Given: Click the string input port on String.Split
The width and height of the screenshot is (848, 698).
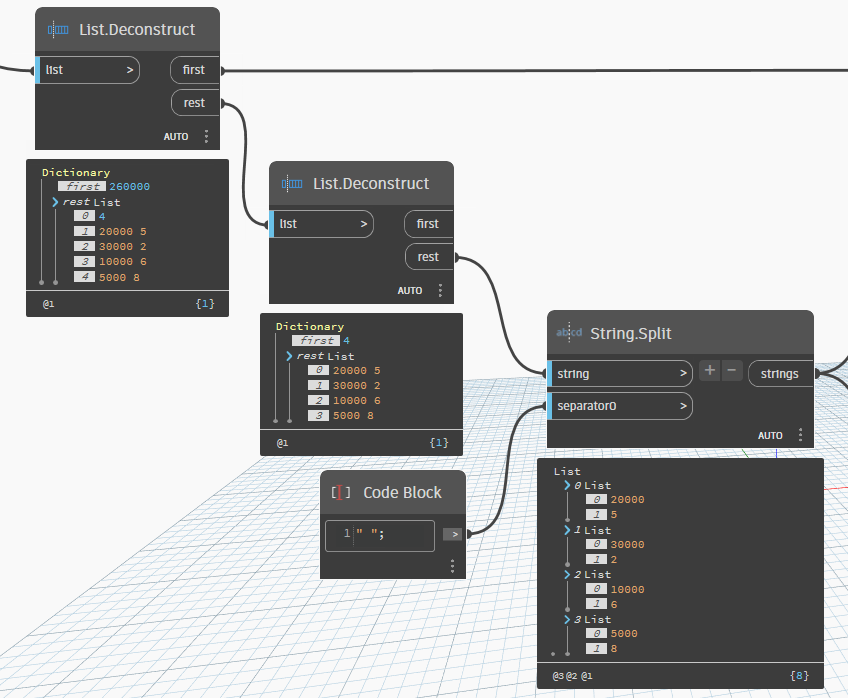Looking at the screenshot, I should (620, 374).
